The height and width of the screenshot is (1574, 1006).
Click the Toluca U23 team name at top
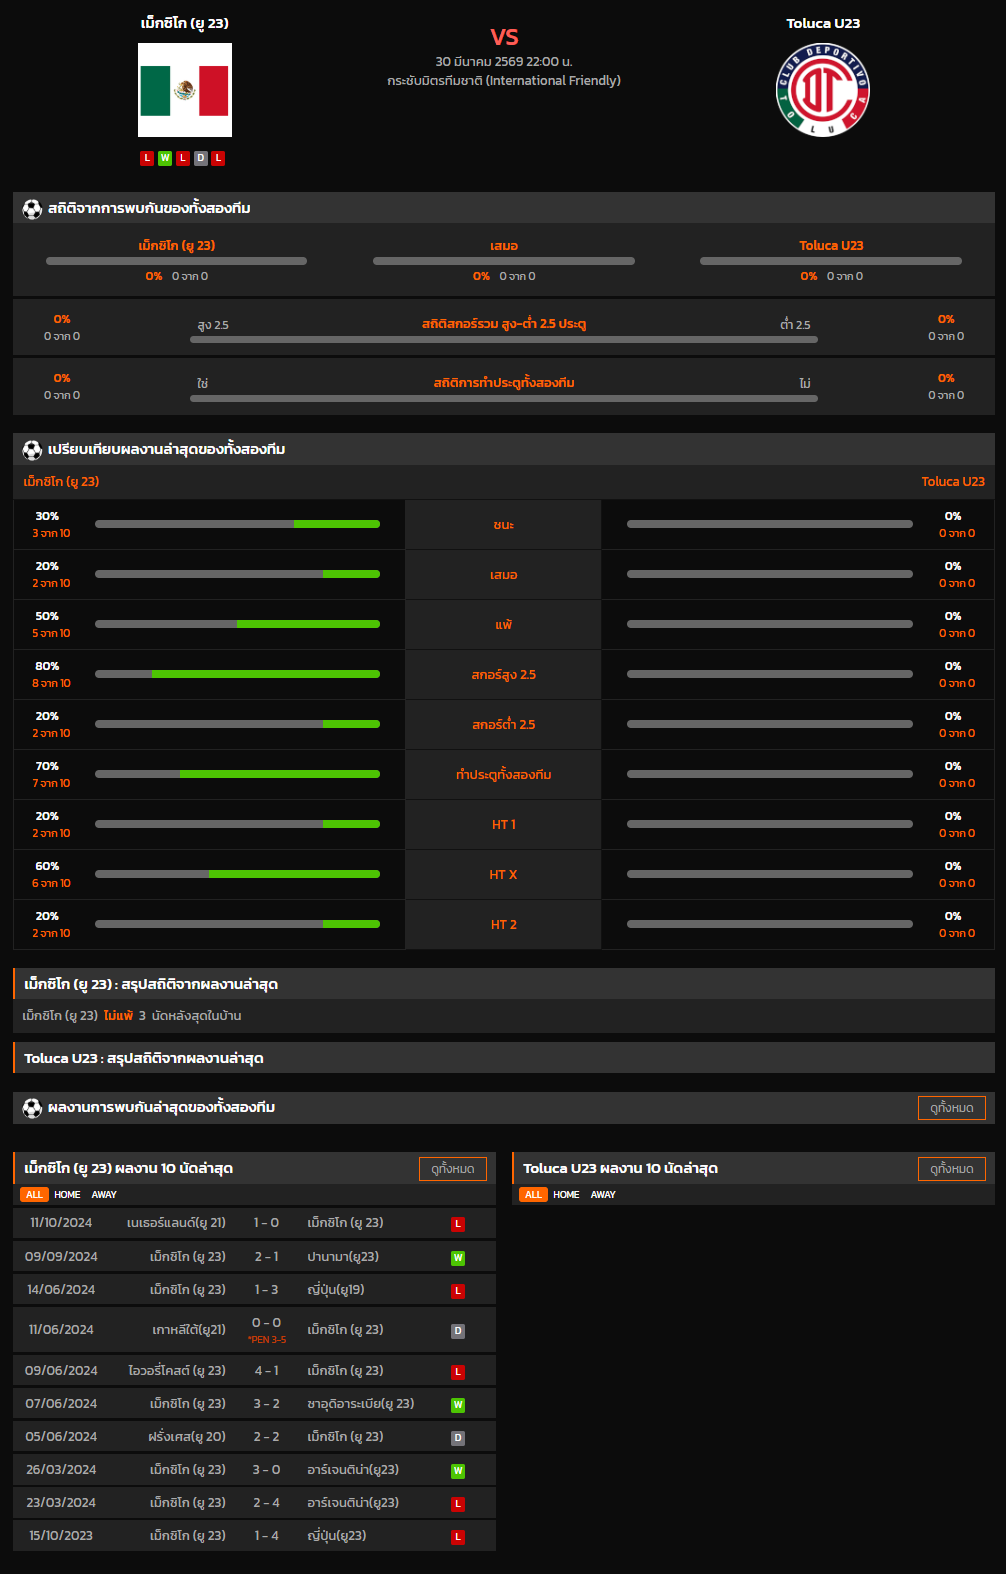tap(823, 23)
